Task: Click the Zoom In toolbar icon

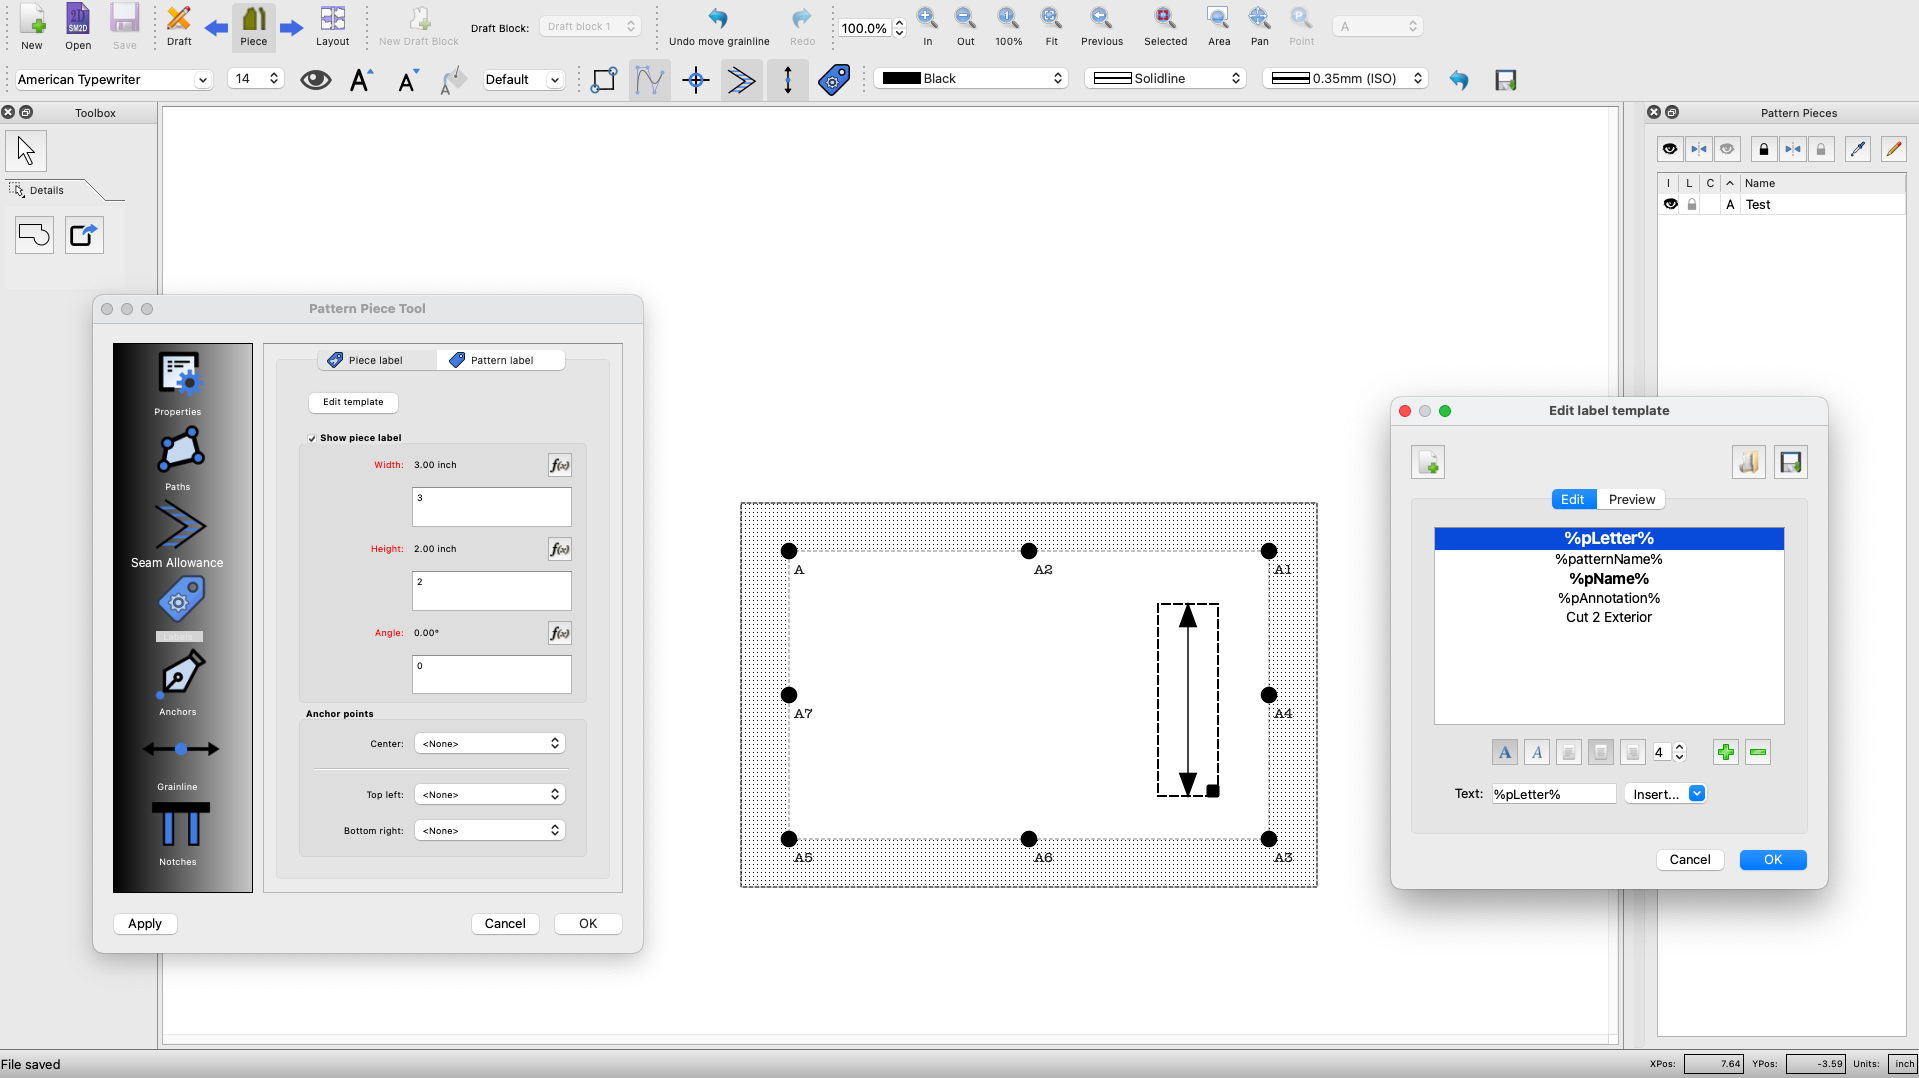Action: [927, 18]
